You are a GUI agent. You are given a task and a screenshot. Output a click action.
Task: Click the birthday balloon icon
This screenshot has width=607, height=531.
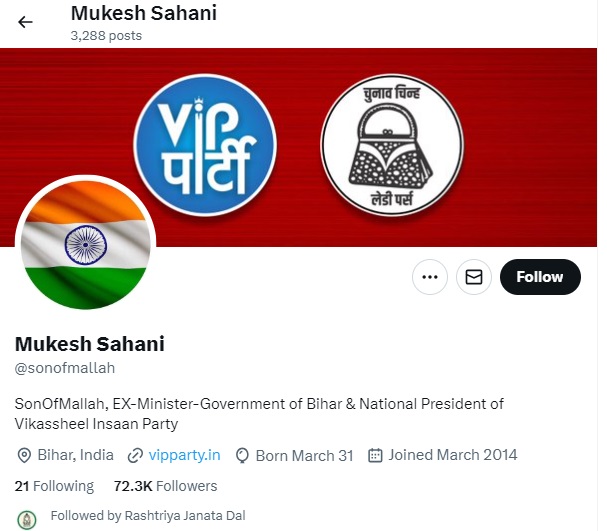[242, 455]
